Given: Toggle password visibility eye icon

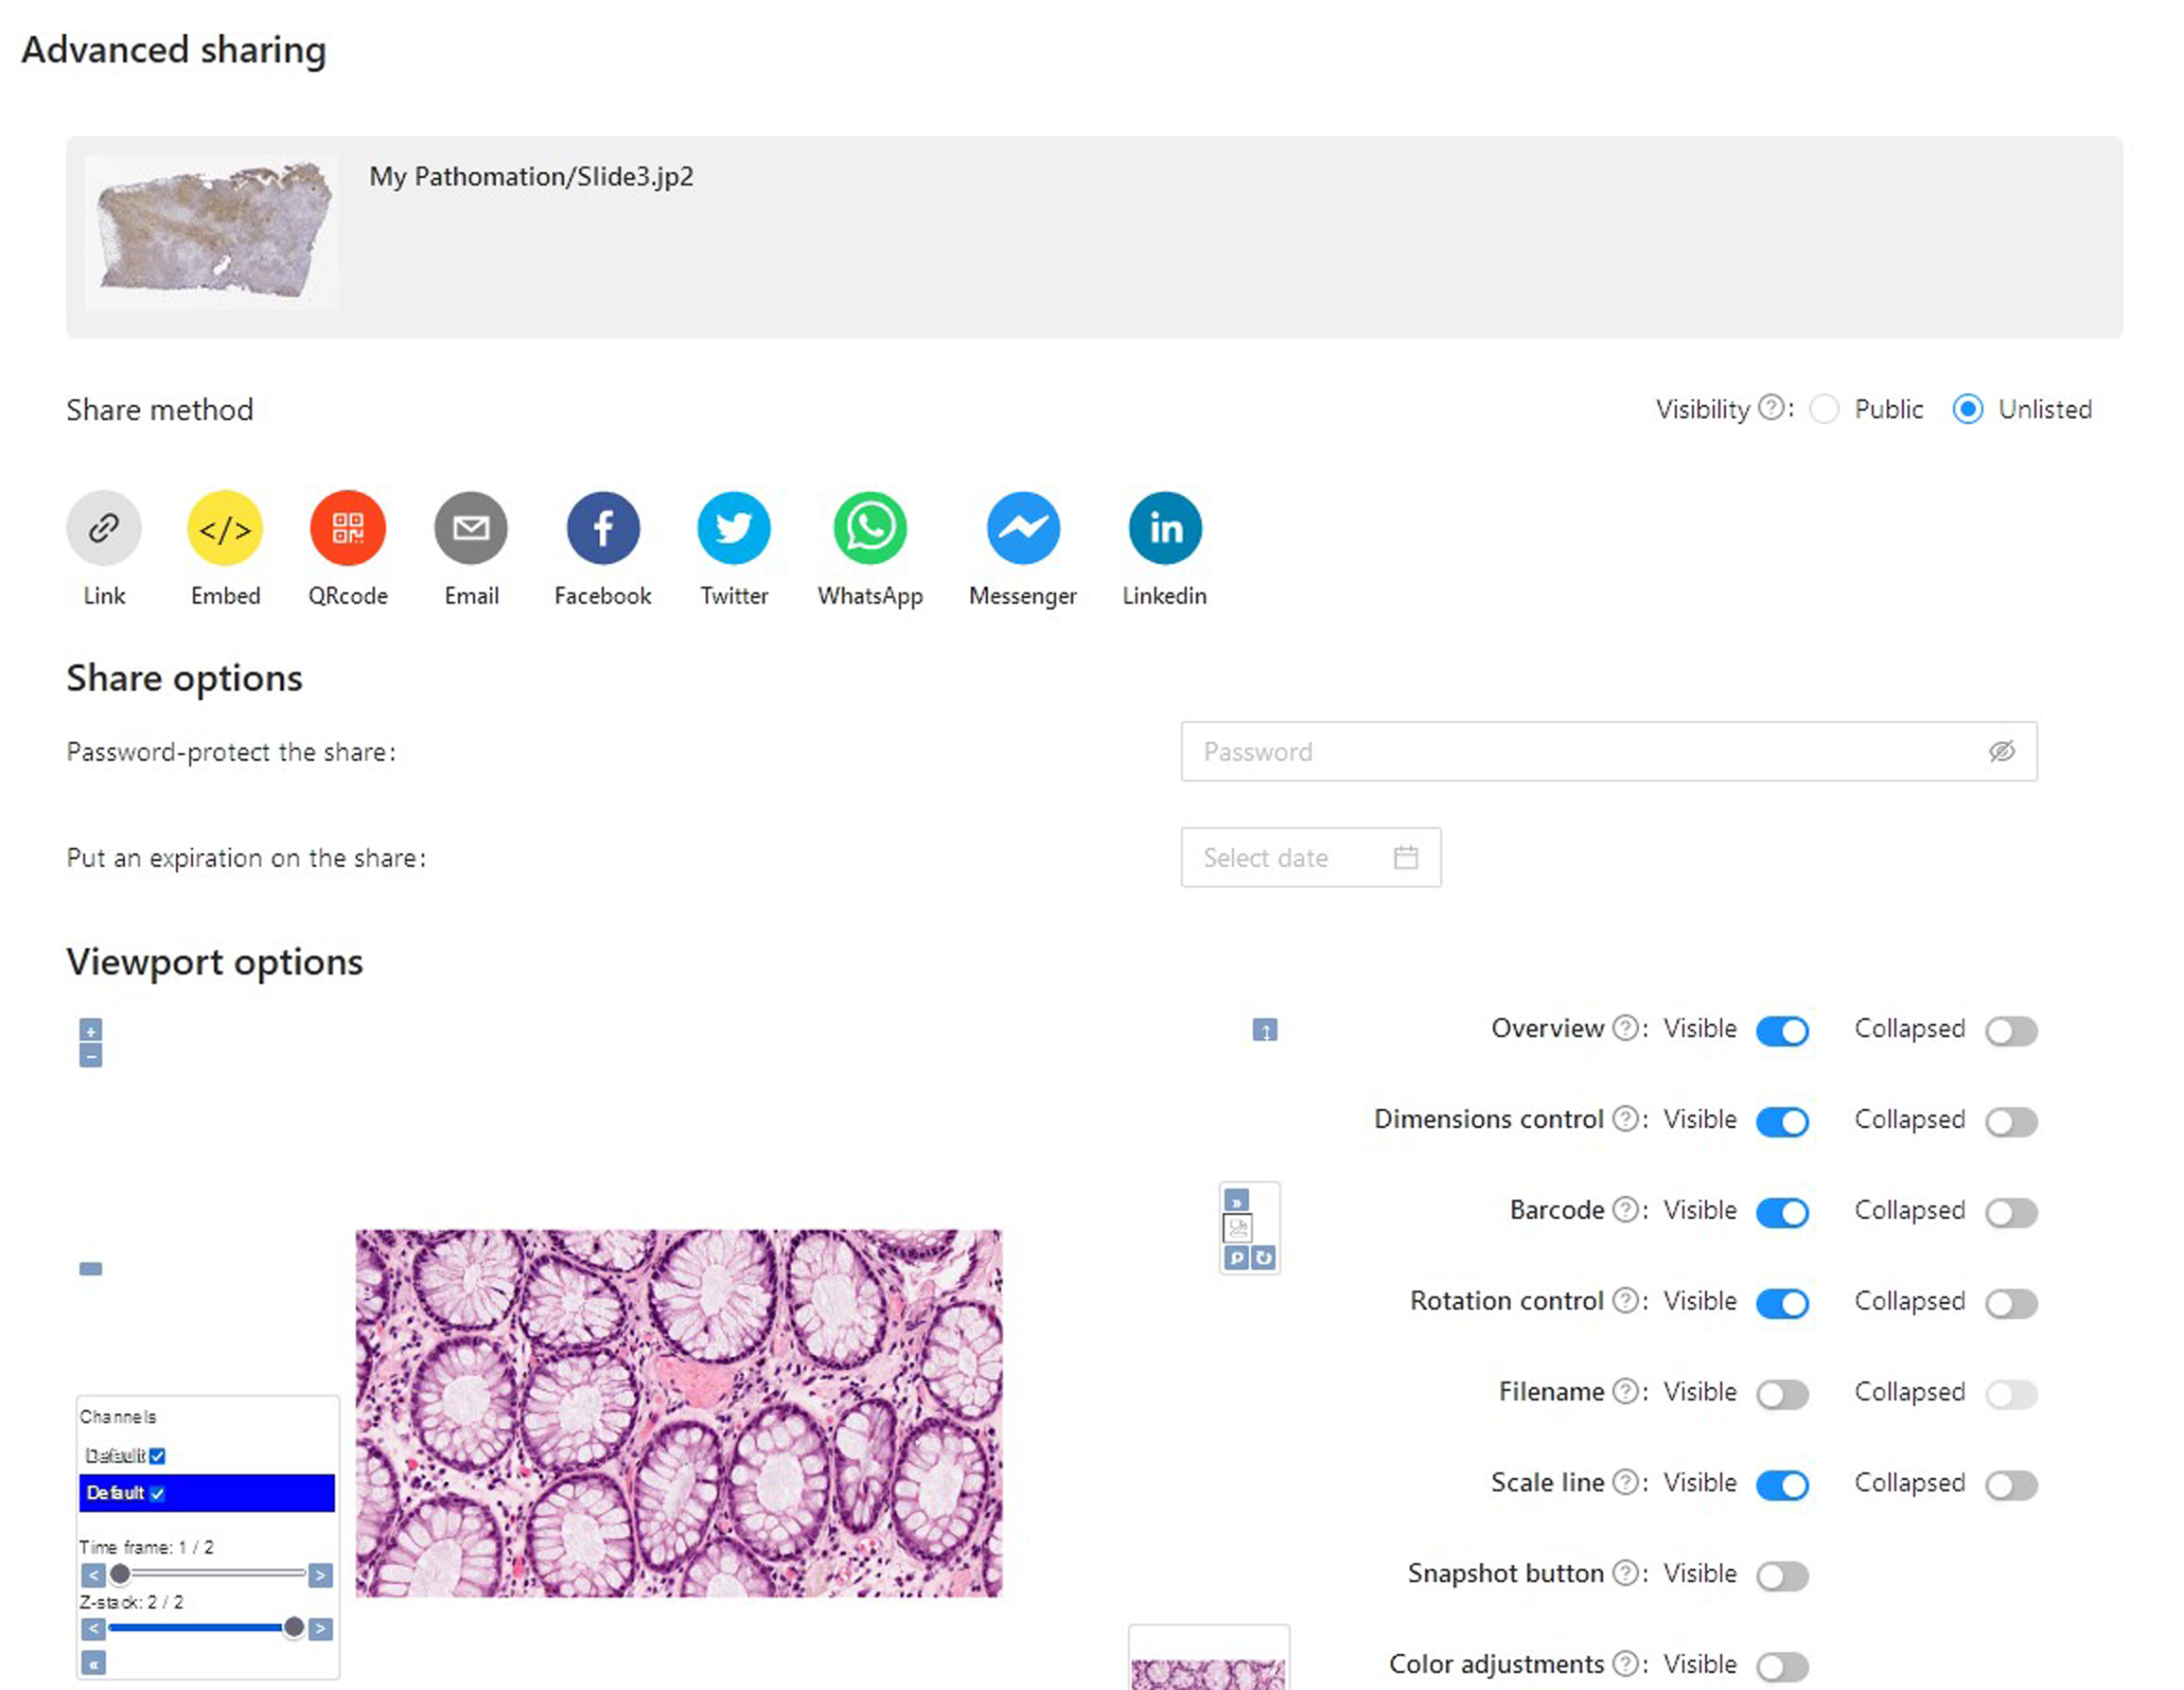Looking at the screenshot, I should [2001, 752].
